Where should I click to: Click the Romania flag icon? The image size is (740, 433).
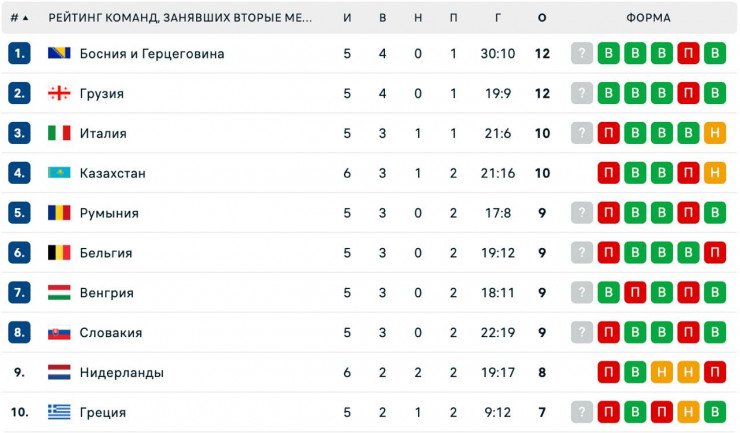pos(59,213)
